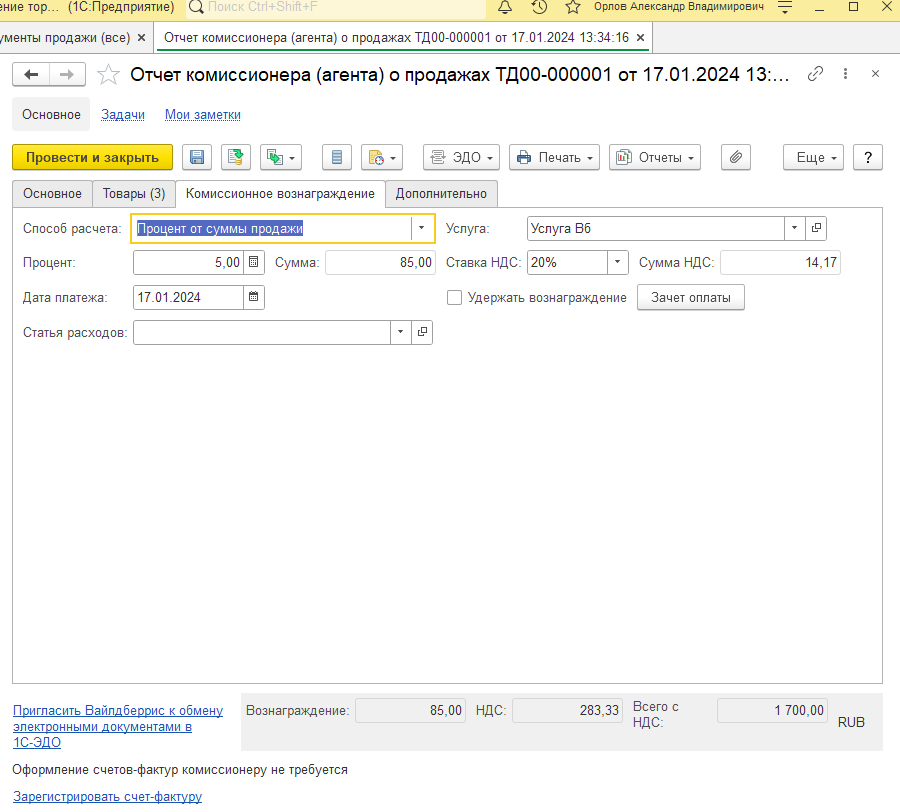Click the Процент input field

coord(188,263)
